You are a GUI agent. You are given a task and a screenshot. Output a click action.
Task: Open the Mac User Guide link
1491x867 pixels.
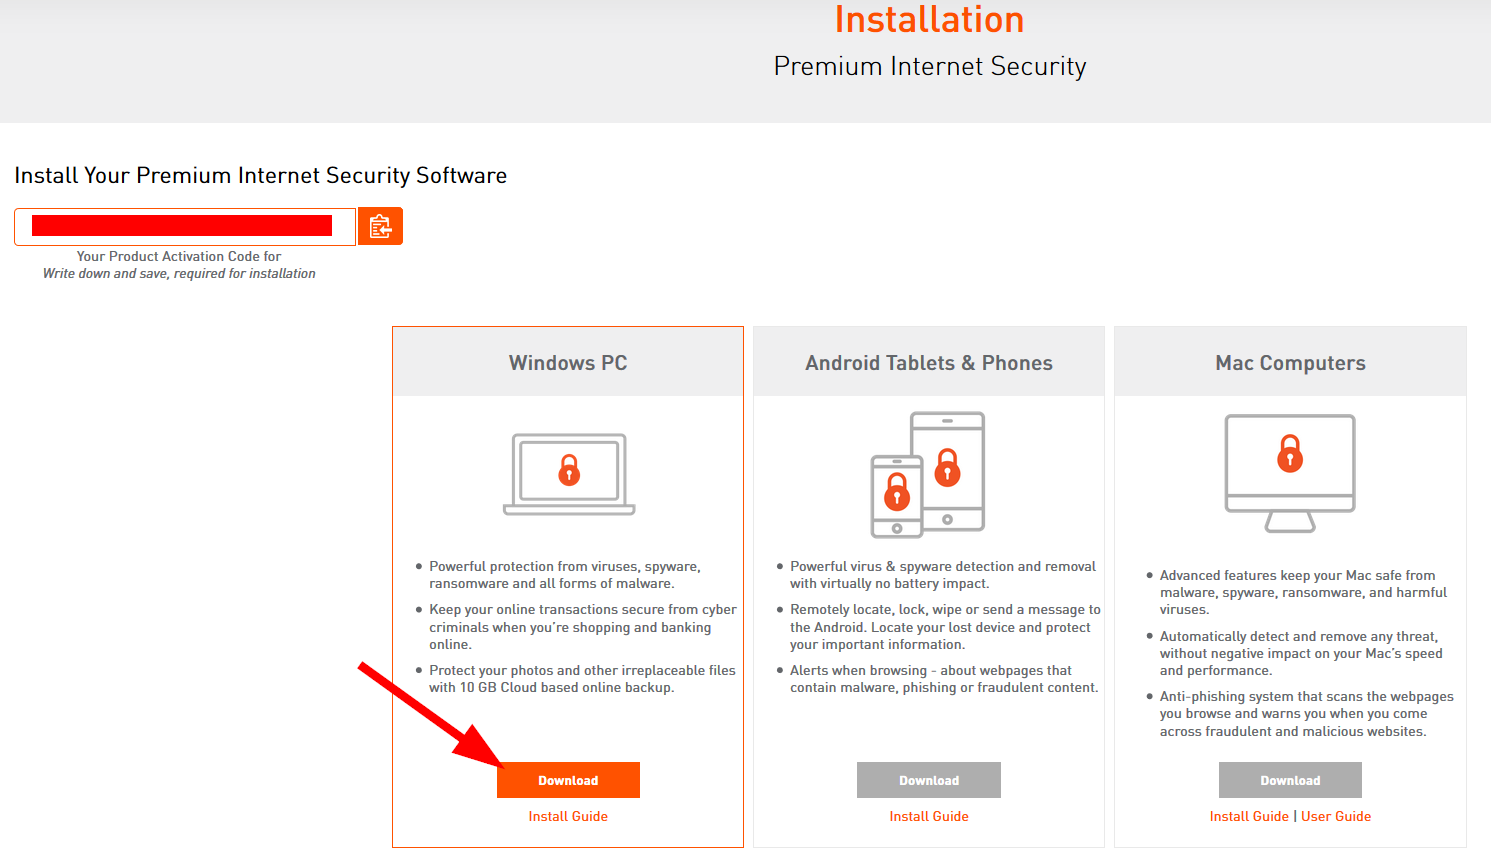1336,816
